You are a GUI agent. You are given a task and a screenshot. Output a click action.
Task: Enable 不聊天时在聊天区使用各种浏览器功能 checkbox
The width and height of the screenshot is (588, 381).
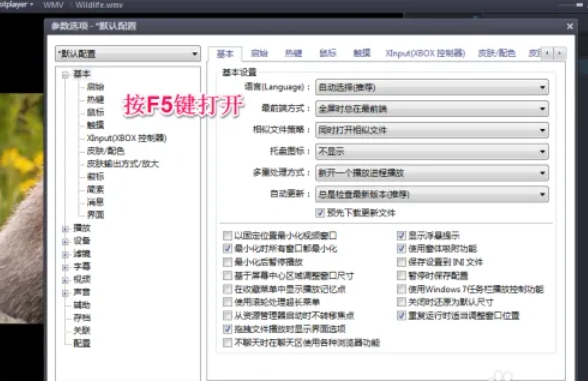(x=227, y=343)
